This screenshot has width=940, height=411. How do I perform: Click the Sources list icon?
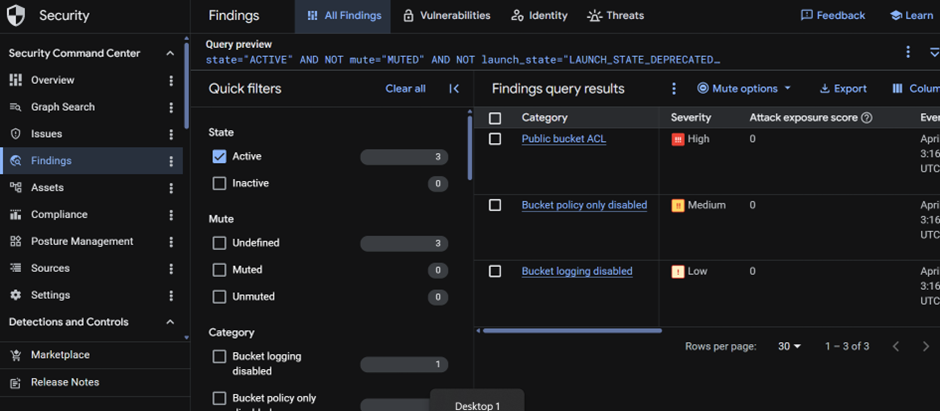pyautogui.click(x=16, y=268)
